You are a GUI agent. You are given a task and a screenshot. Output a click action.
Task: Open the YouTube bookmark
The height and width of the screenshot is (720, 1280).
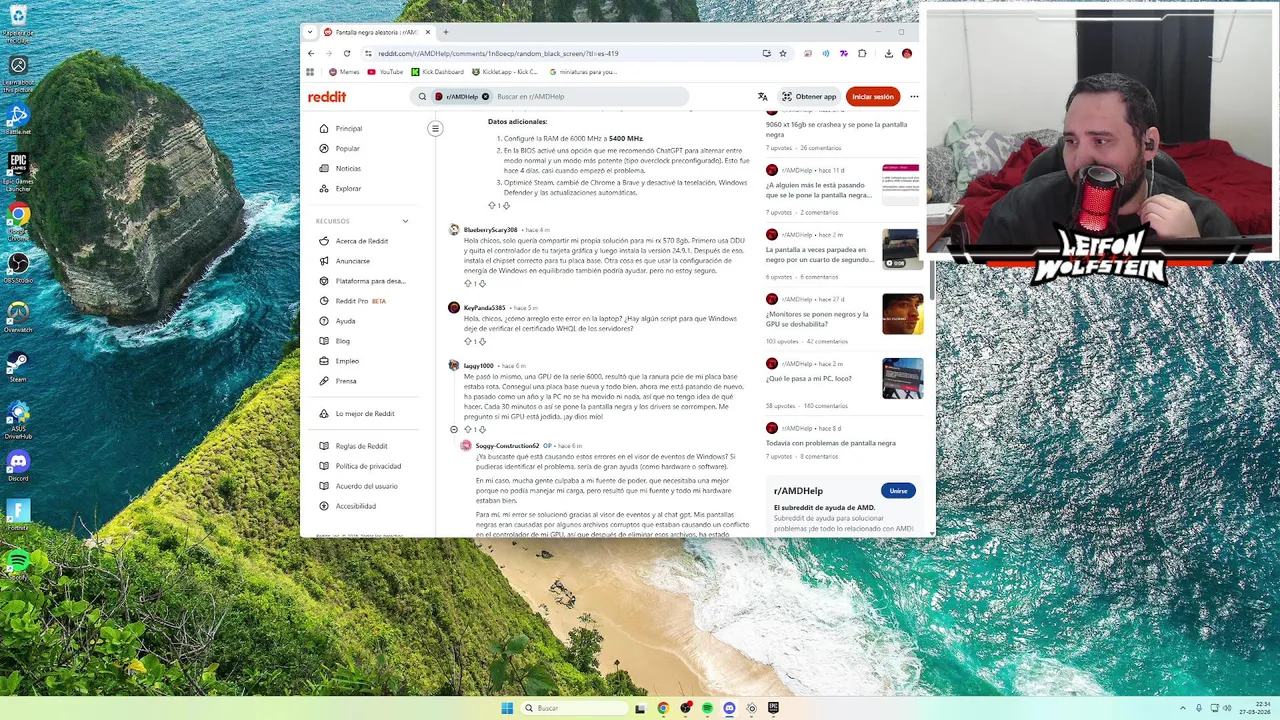(x=385, y=72)
